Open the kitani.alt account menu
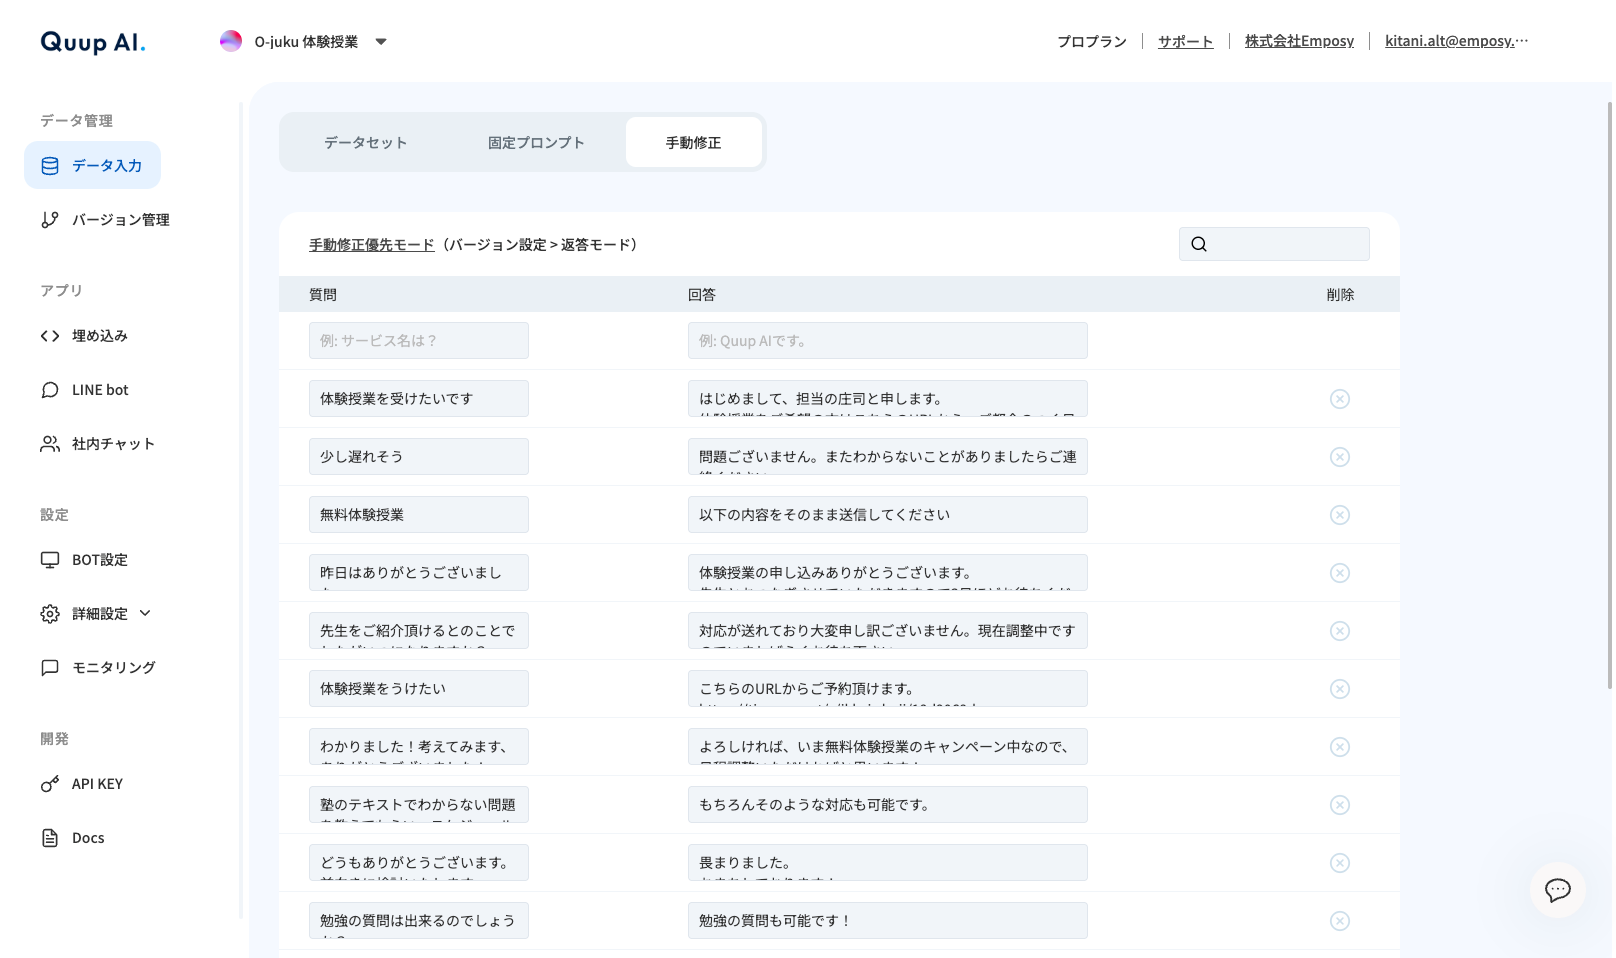1616x958 pixels. click(1455, 41)
